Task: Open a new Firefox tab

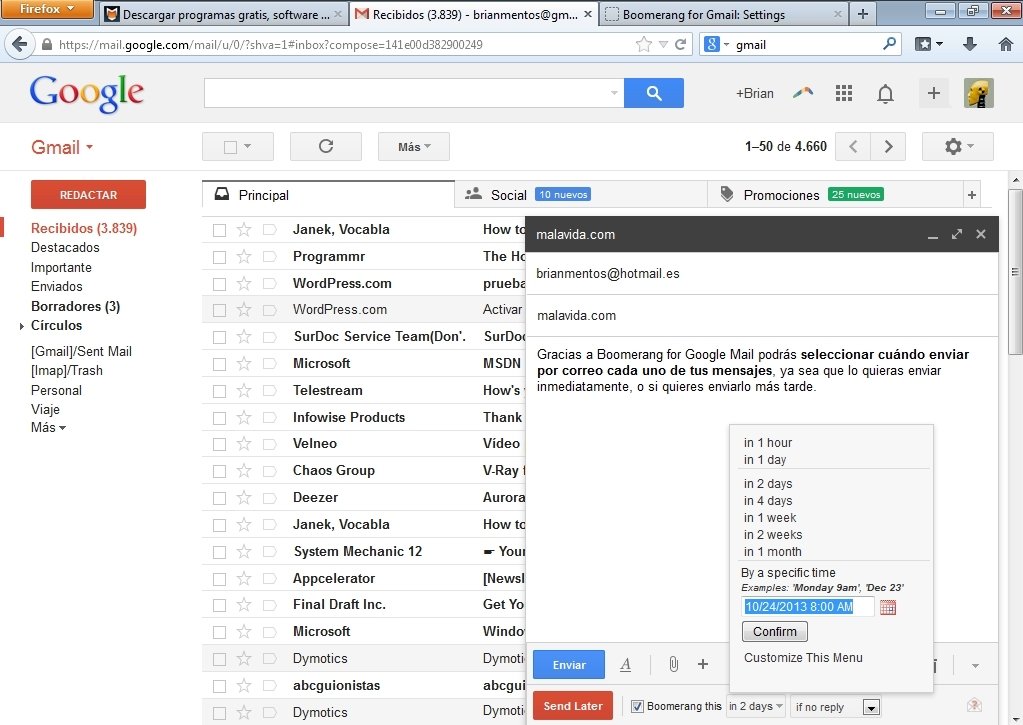Action: click(x=863, y=14)
